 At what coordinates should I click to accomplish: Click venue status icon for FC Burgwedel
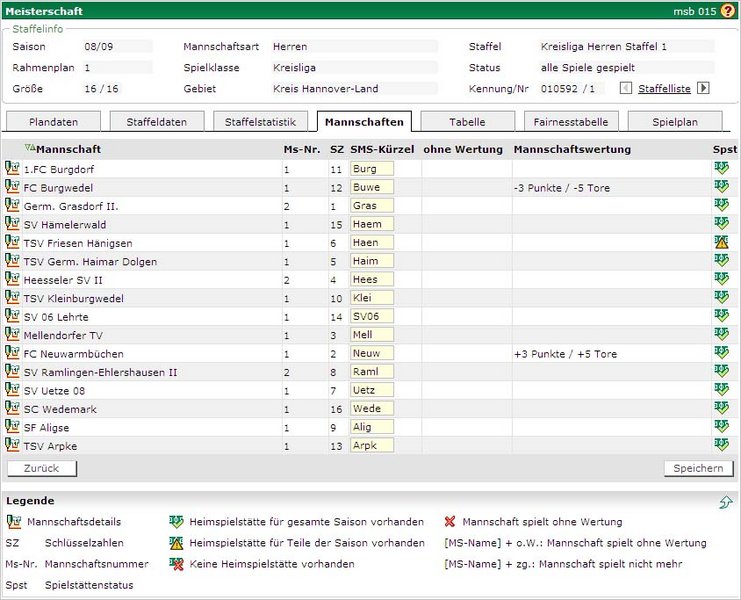point(721,187)
